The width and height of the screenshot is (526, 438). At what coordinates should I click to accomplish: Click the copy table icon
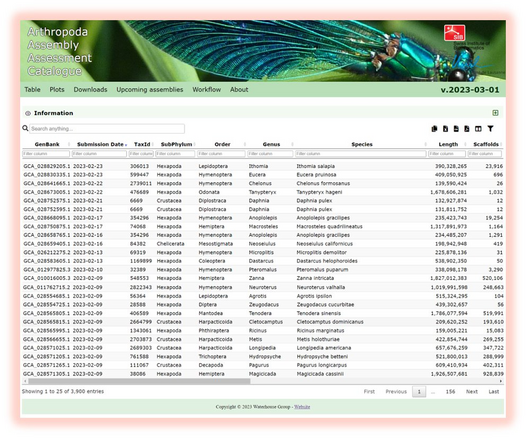tap(434, 129)
